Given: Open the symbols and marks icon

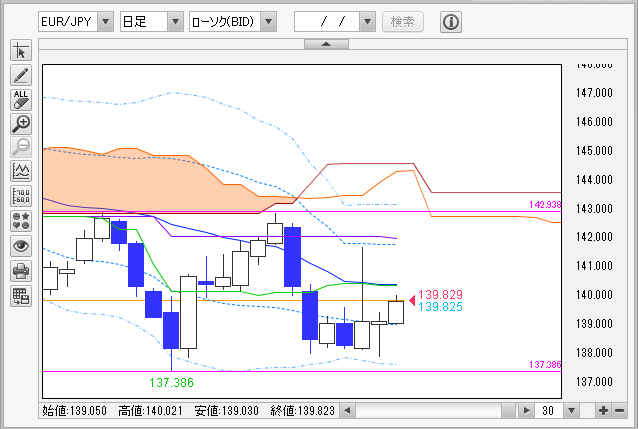Looking at the screenshot, I should click(x=21, y=221).
